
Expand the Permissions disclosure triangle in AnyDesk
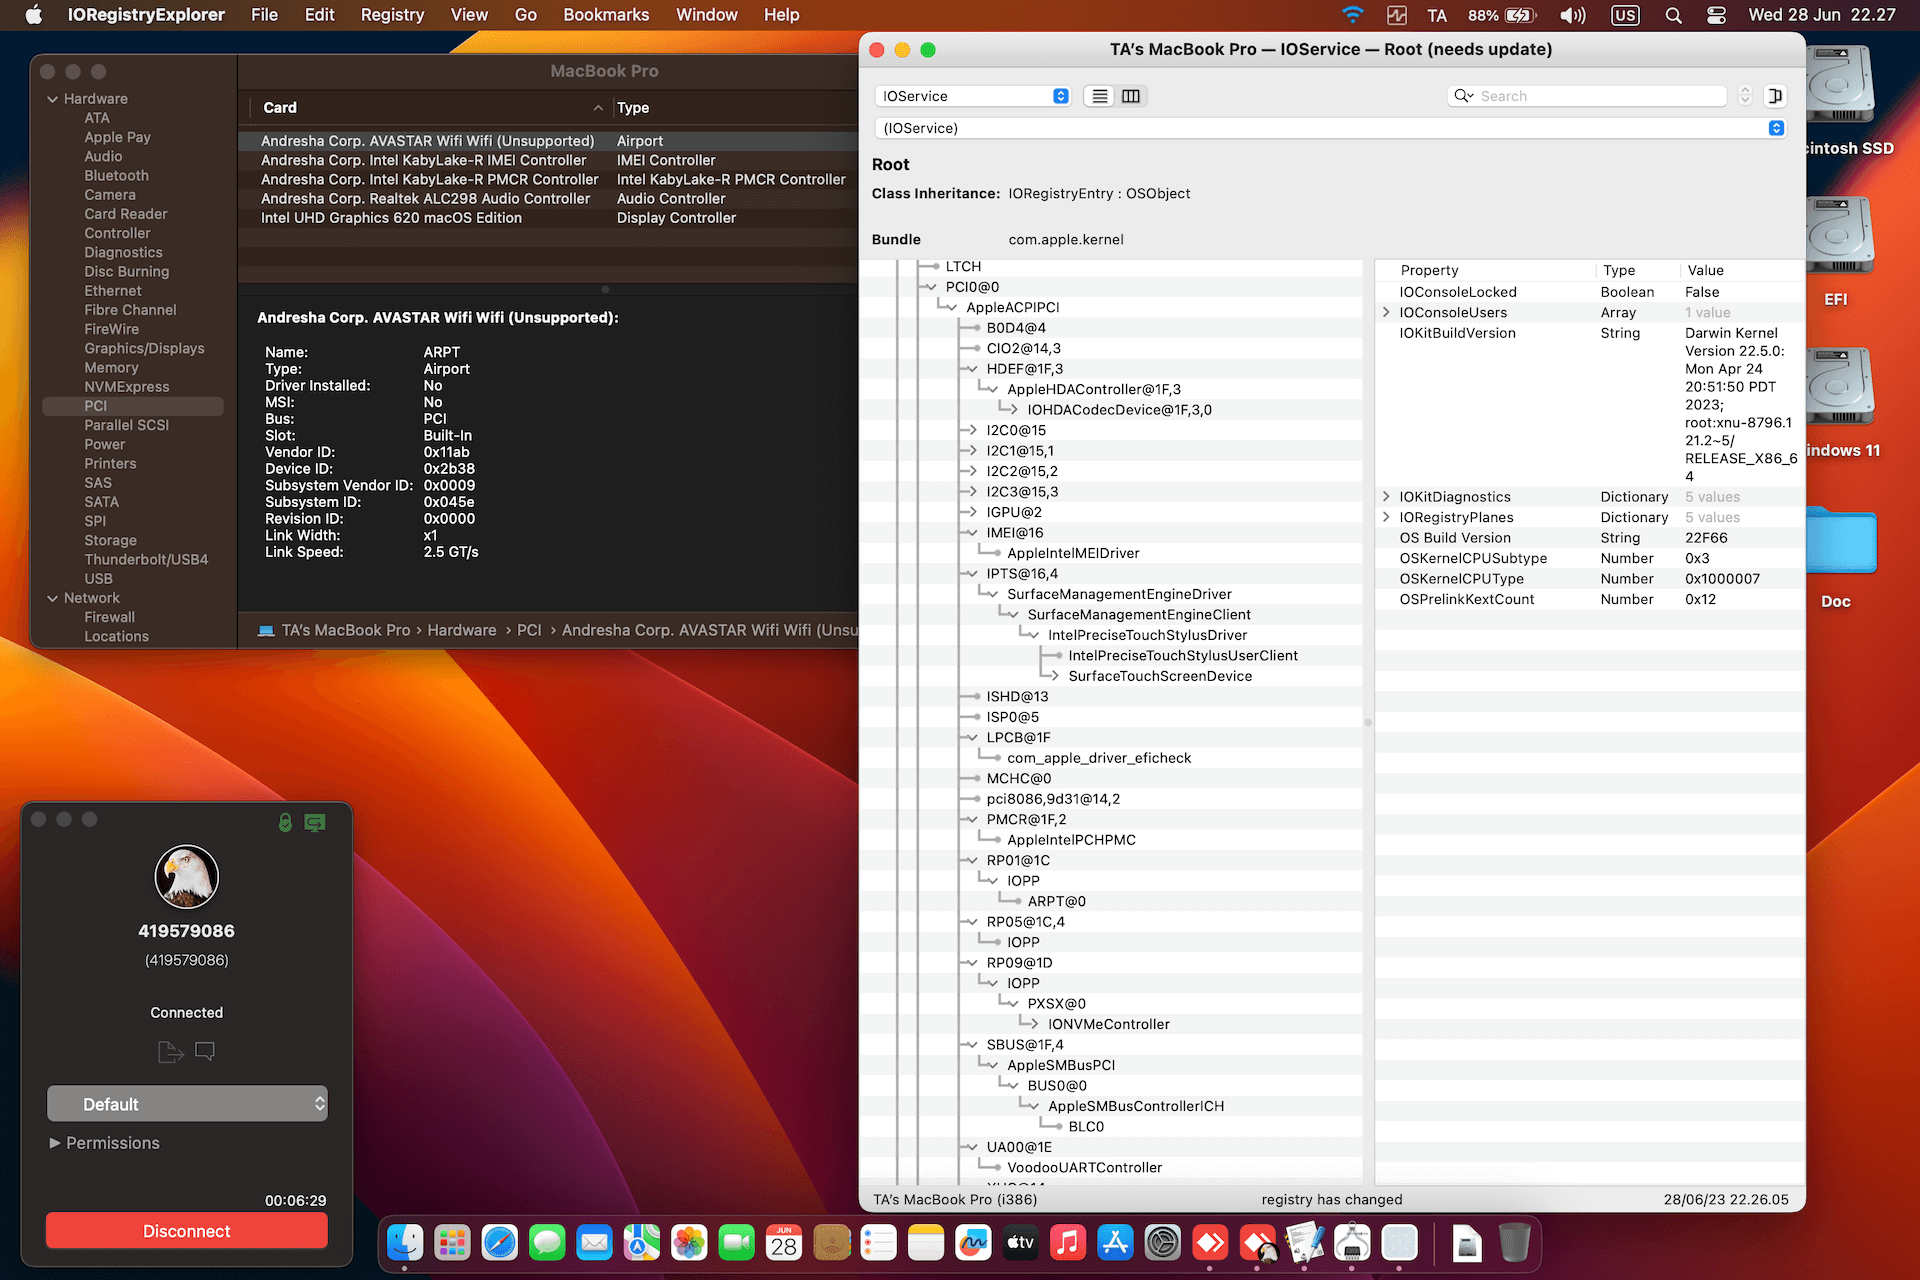(x=55, y=1143)
